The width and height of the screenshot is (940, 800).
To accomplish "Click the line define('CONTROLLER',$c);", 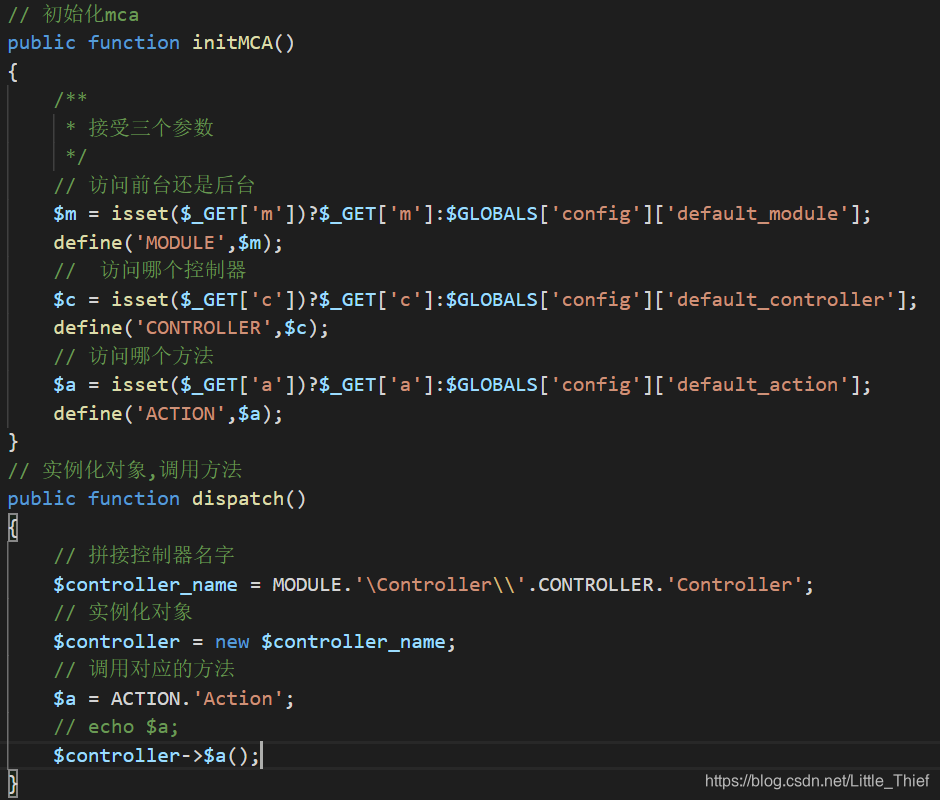I will click(191, 327).
